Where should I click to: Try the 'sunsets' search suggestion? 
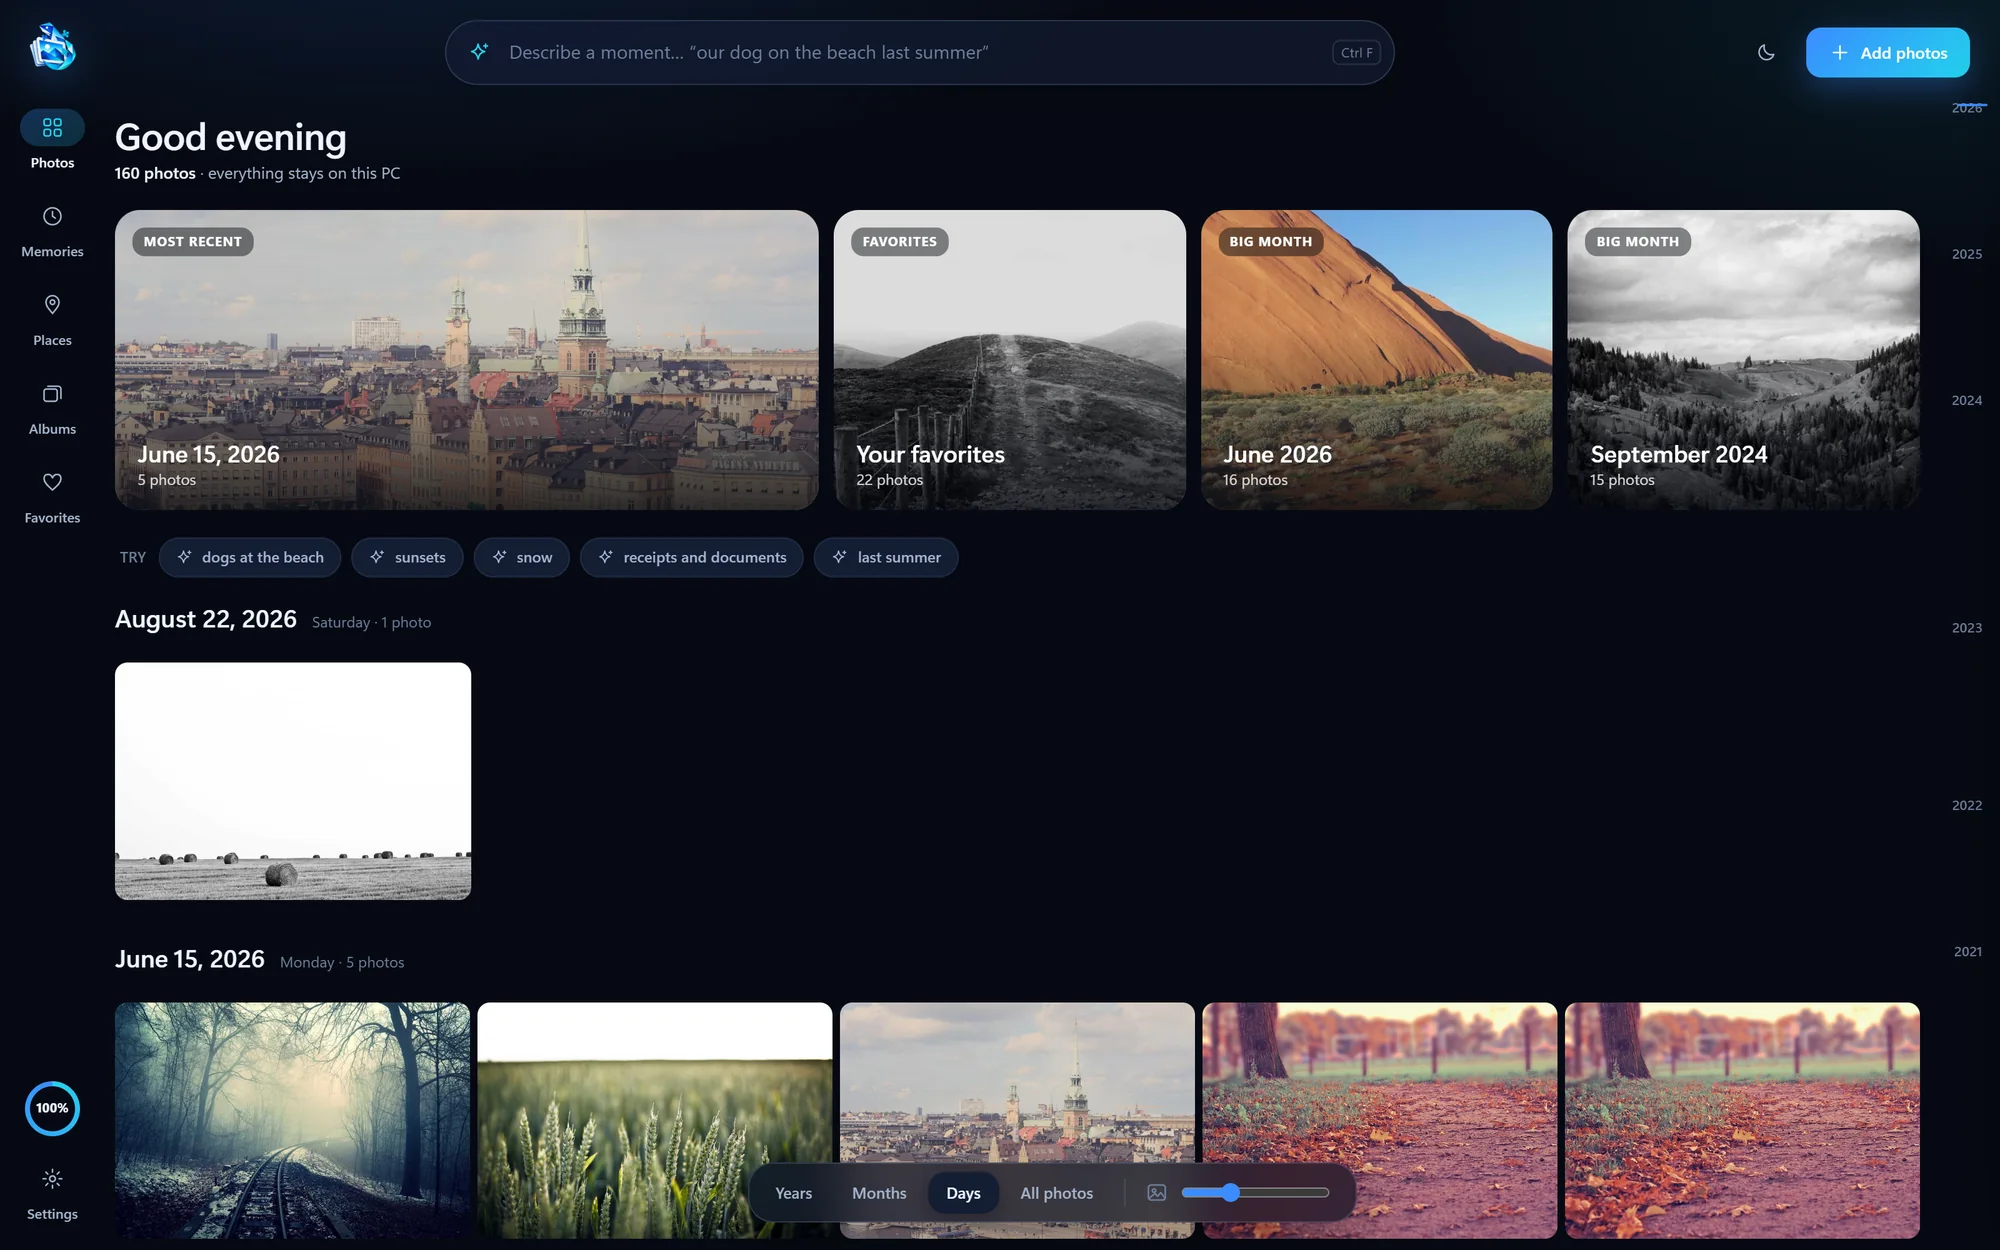tap(407, 557)
